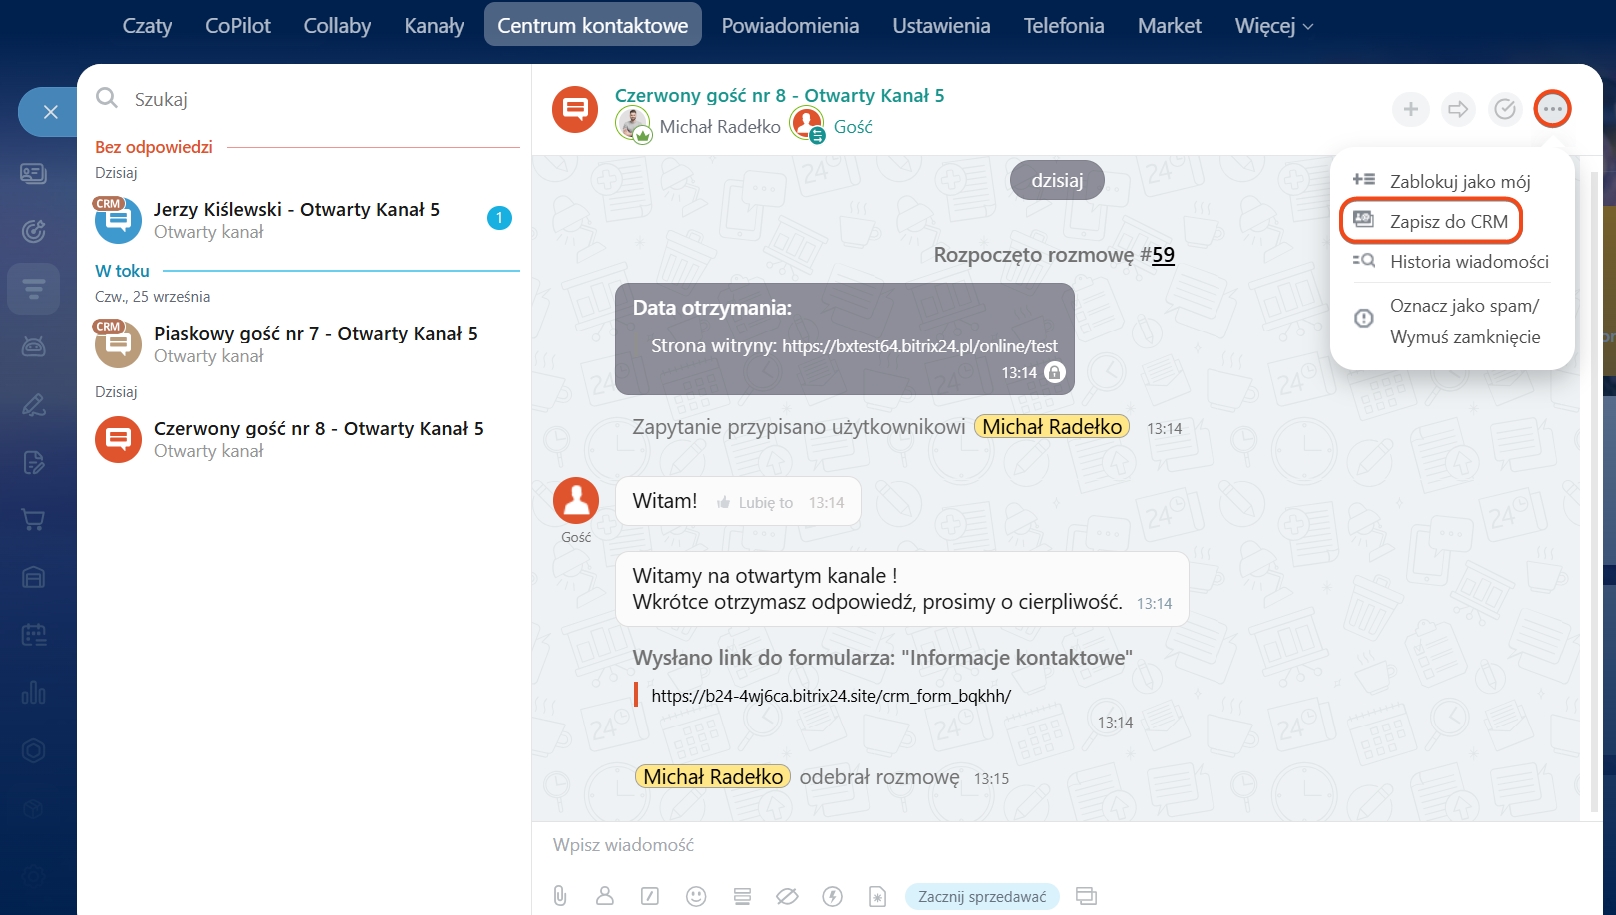
Task: Click the plus icon in chat header
Action: click(1410, 109)
